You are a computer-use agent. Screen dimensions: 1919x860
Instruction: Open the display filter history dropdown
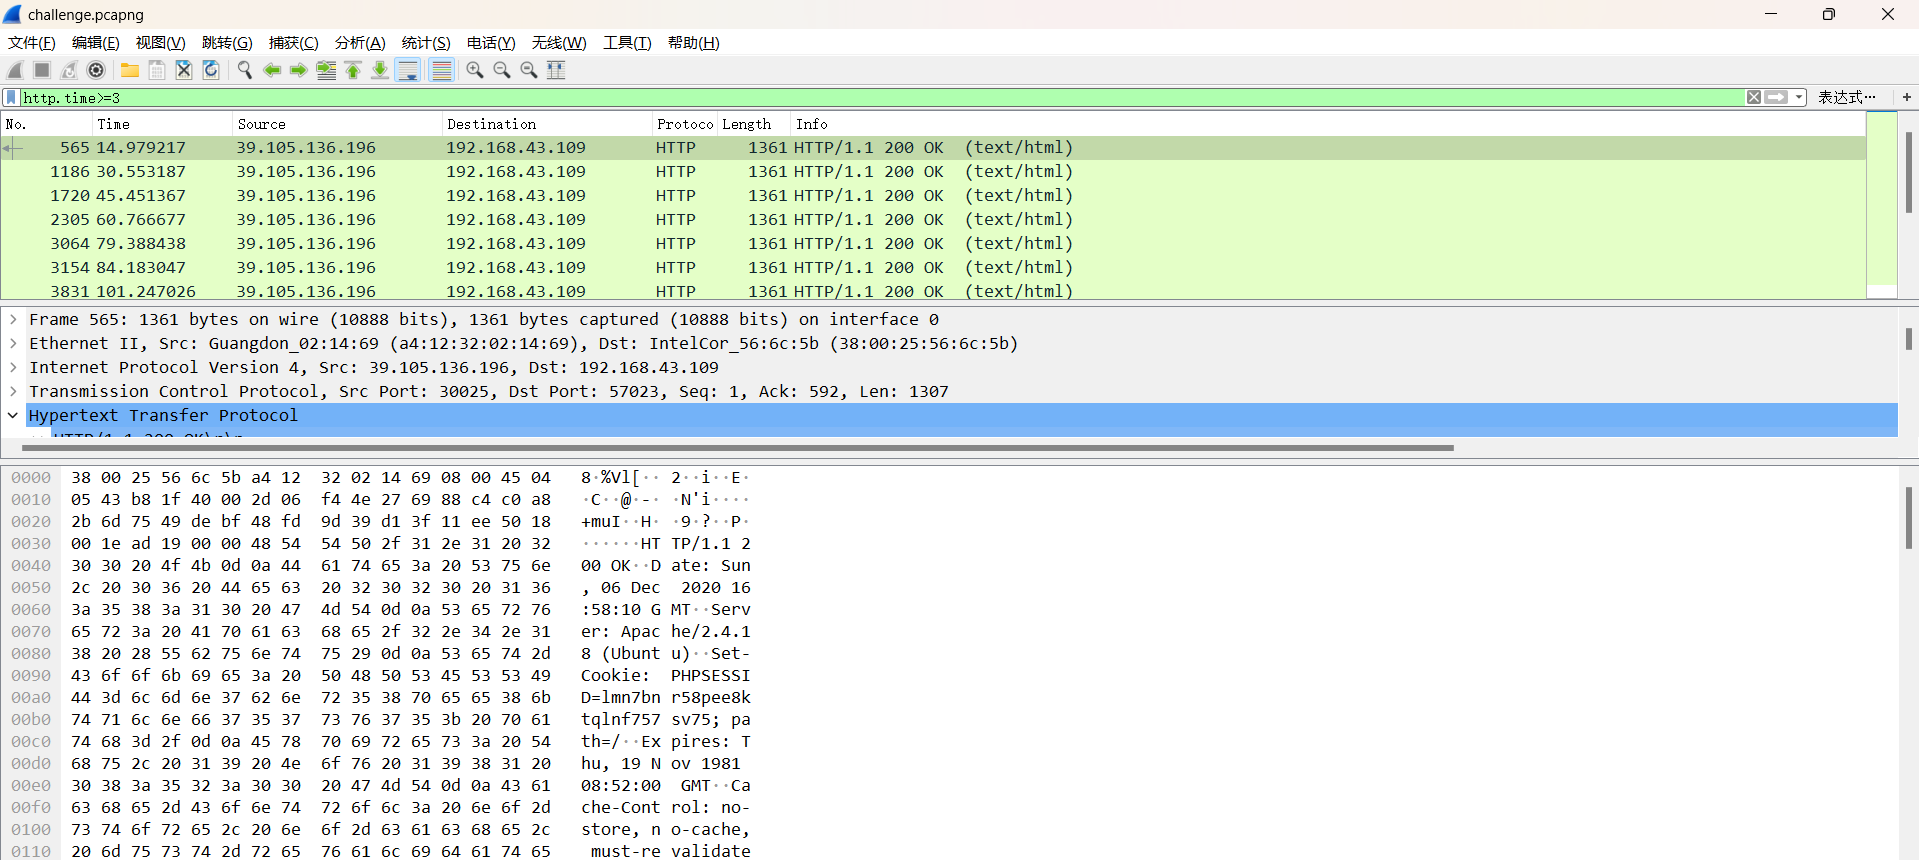click(1799, 97)
